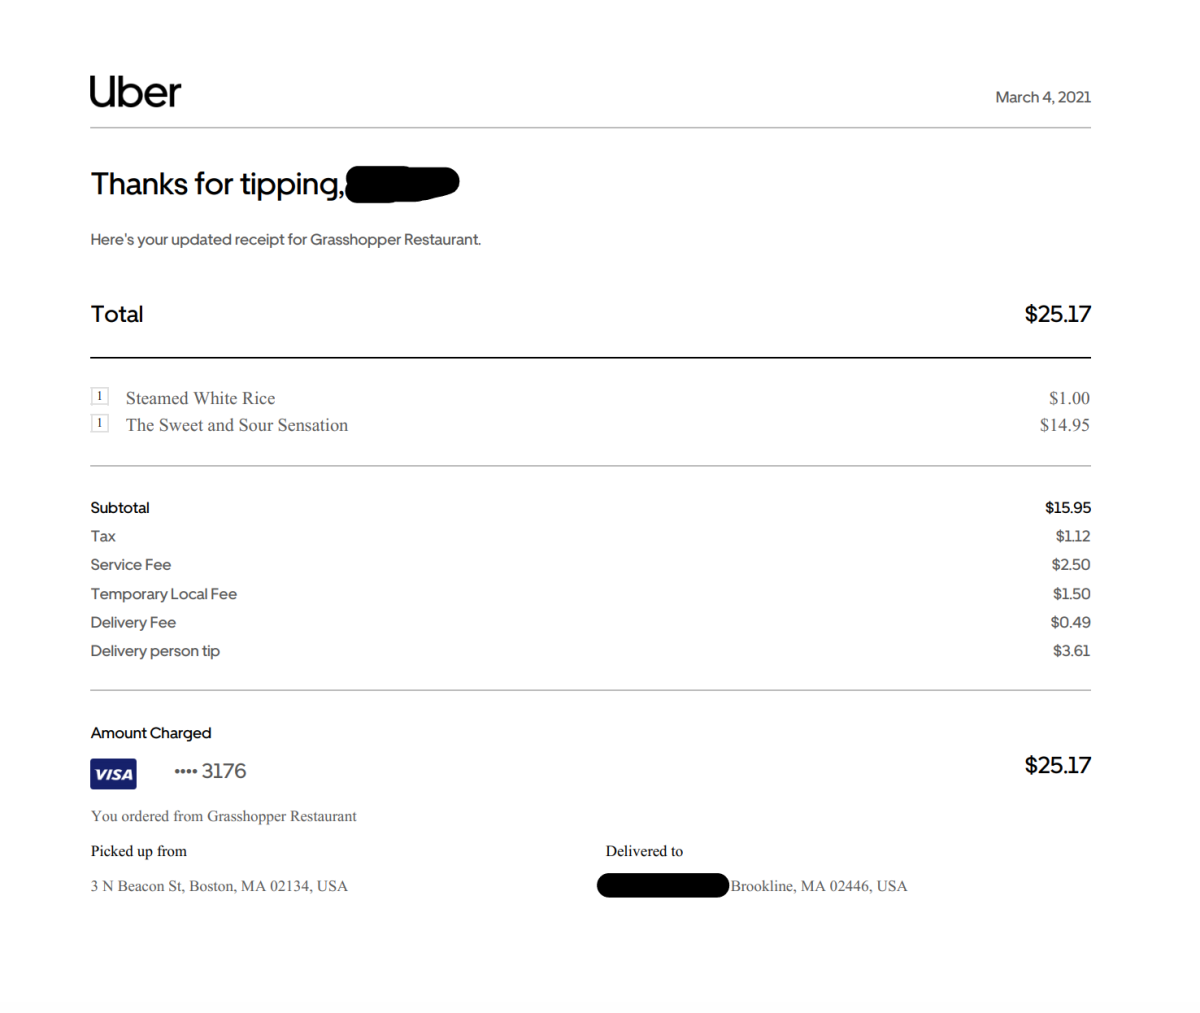Click the $3.61 tip amount
The width and height of the screenshot is (1200, 1013).
click(x=1071, y=651)
